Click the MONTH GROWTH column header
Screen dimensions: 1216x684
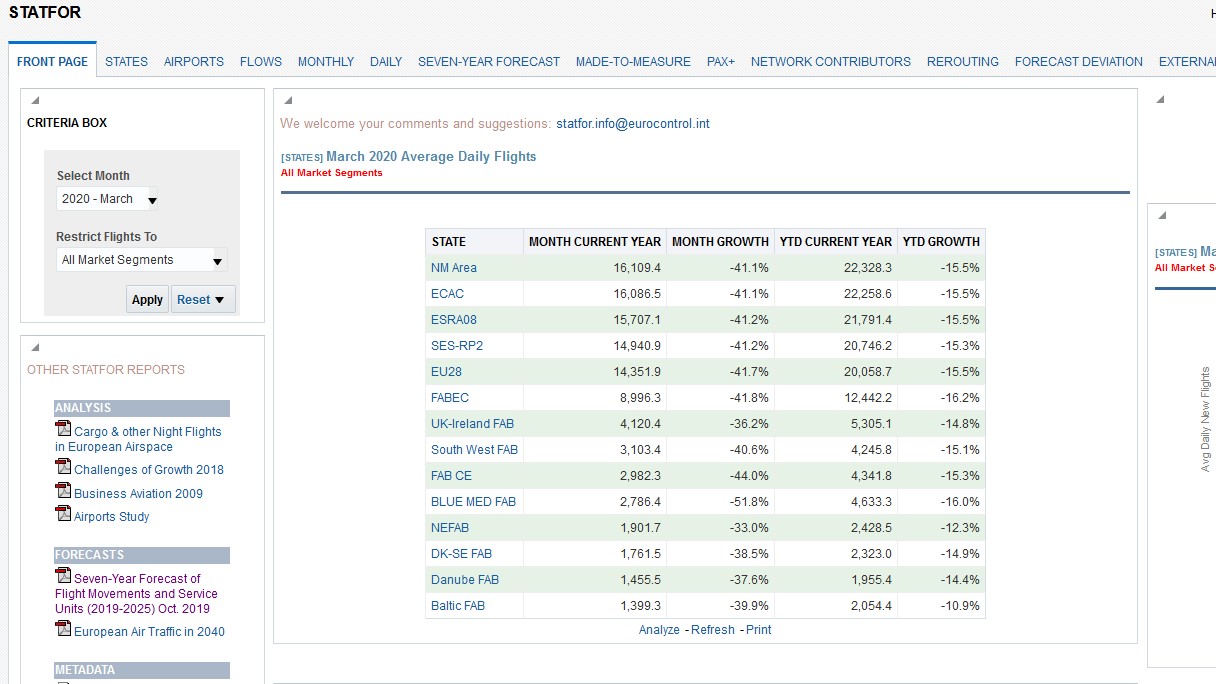(720, 242)
